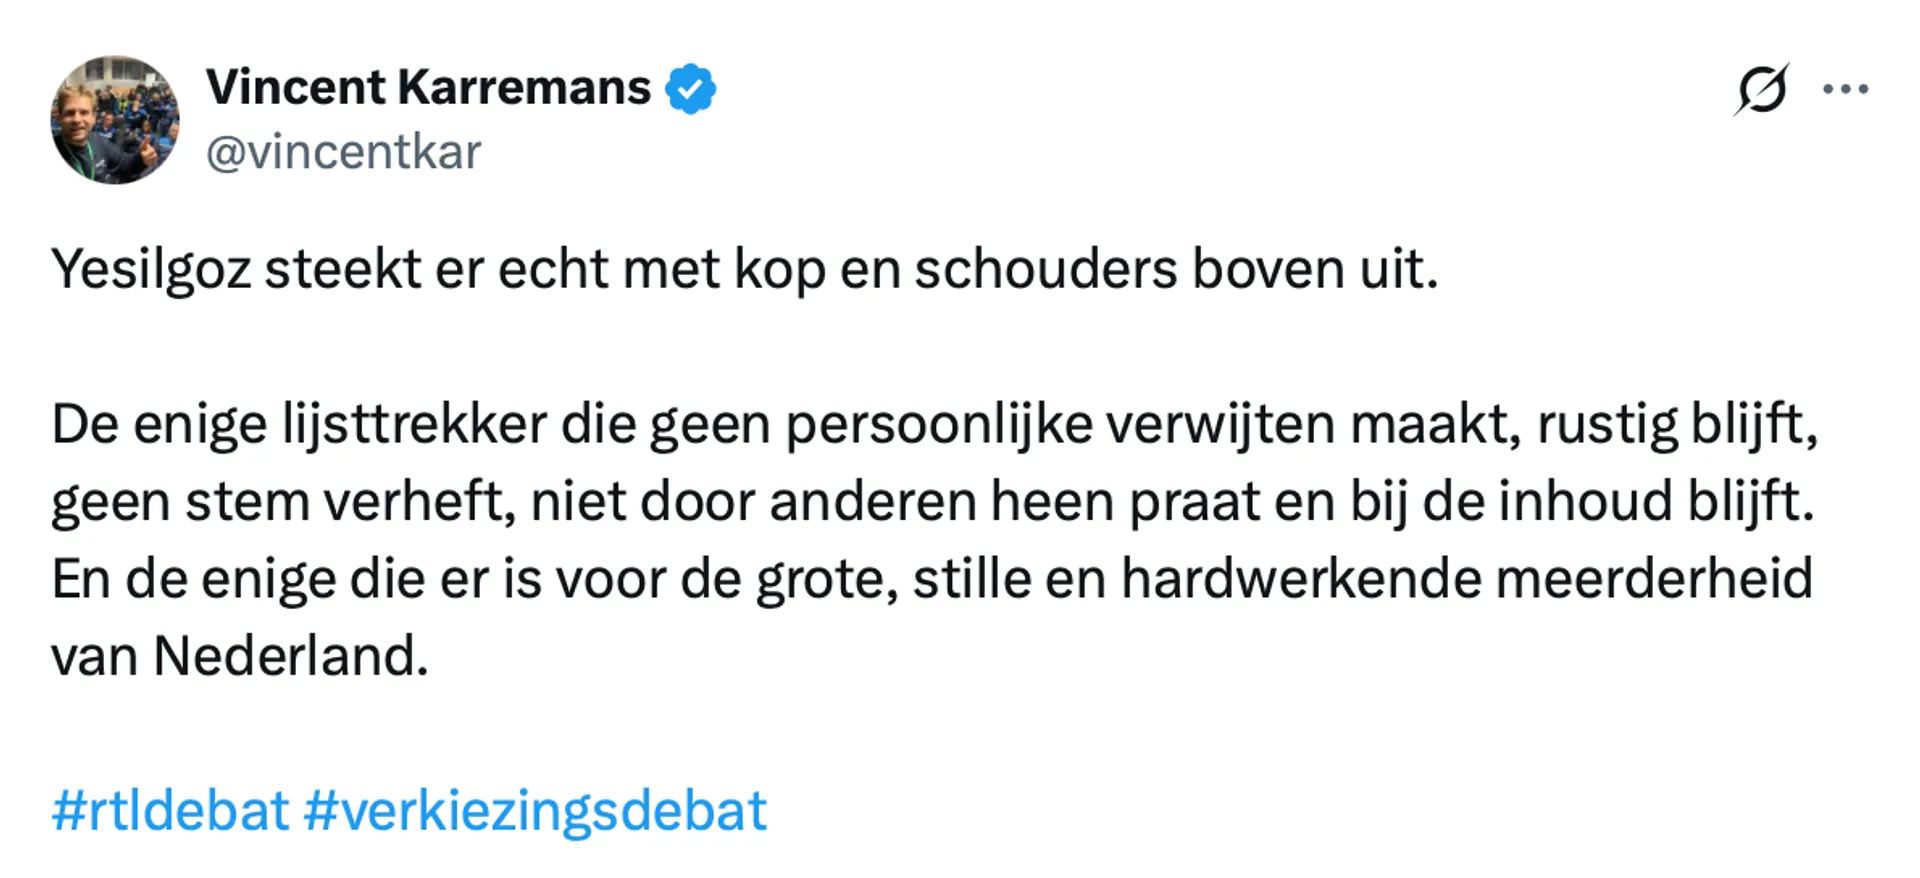
Task: Click the blue verified checkmark badge
Action: (x=691, y=88)
